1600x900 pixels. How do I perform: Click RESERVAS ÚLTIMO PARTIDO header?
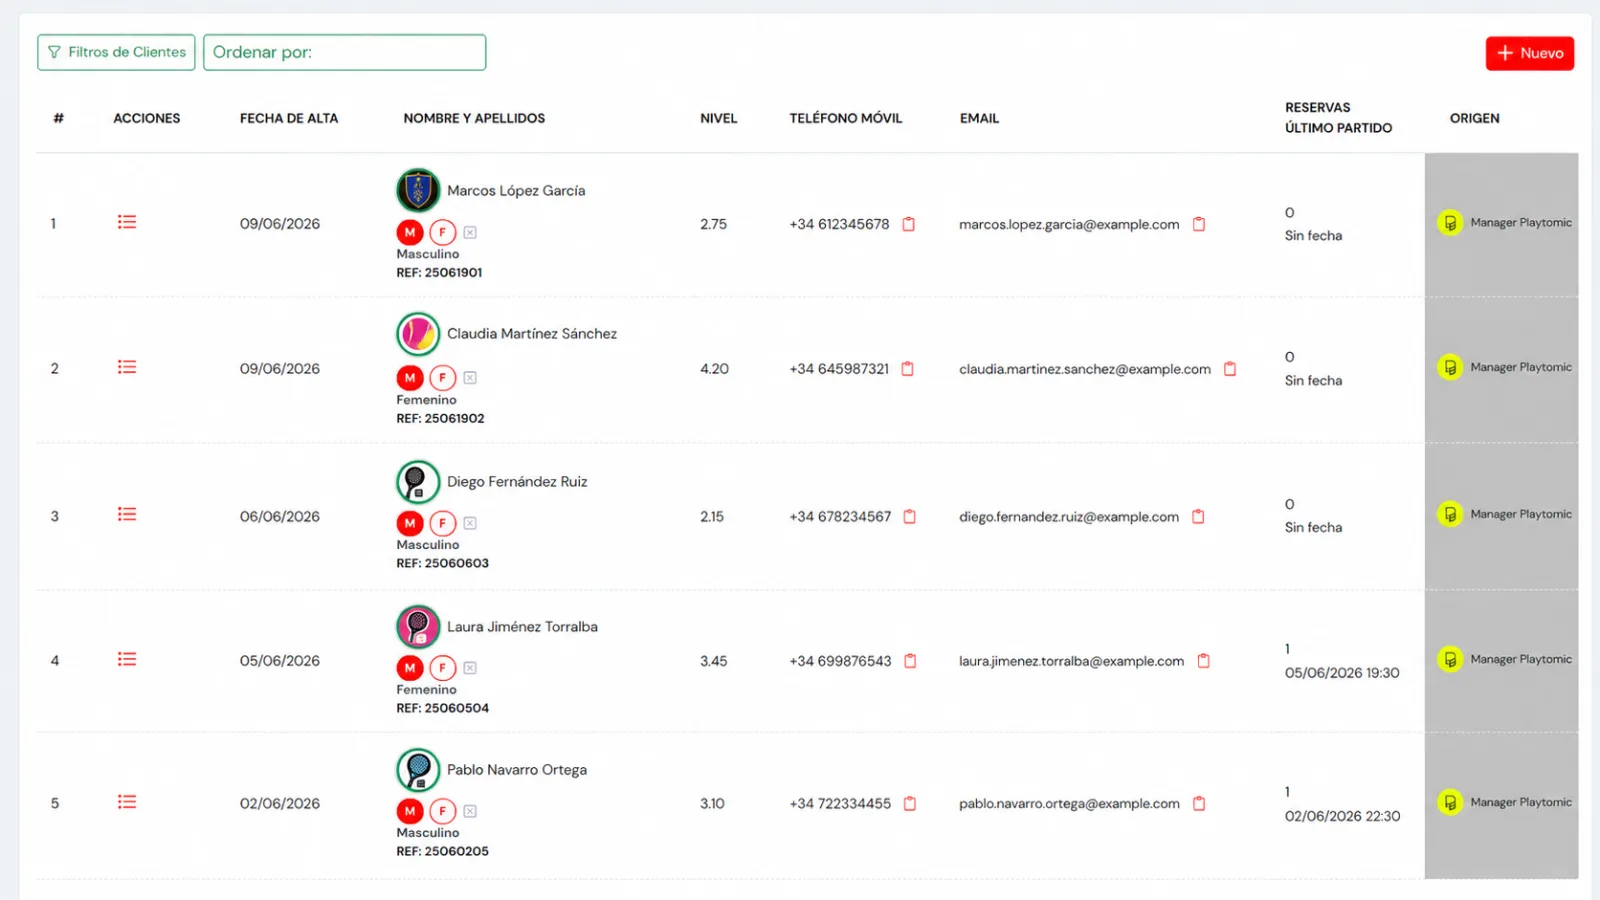[x=1338, y=118]
